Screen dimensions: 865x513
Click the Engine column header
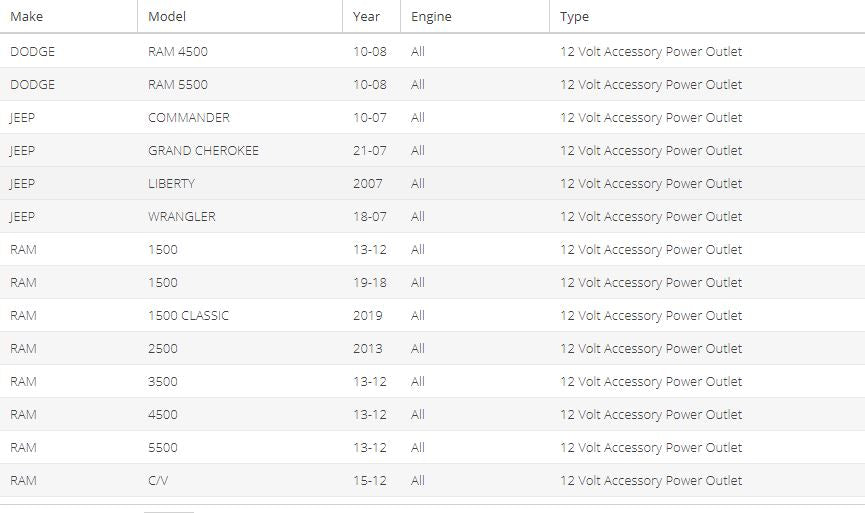475,17
